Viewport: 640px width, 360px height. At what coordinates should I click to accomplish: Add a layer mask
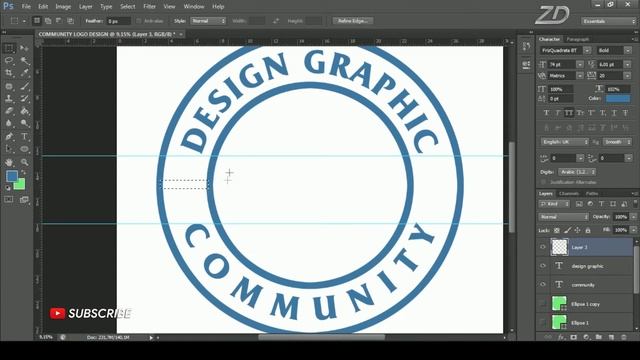tap(573, 337)
